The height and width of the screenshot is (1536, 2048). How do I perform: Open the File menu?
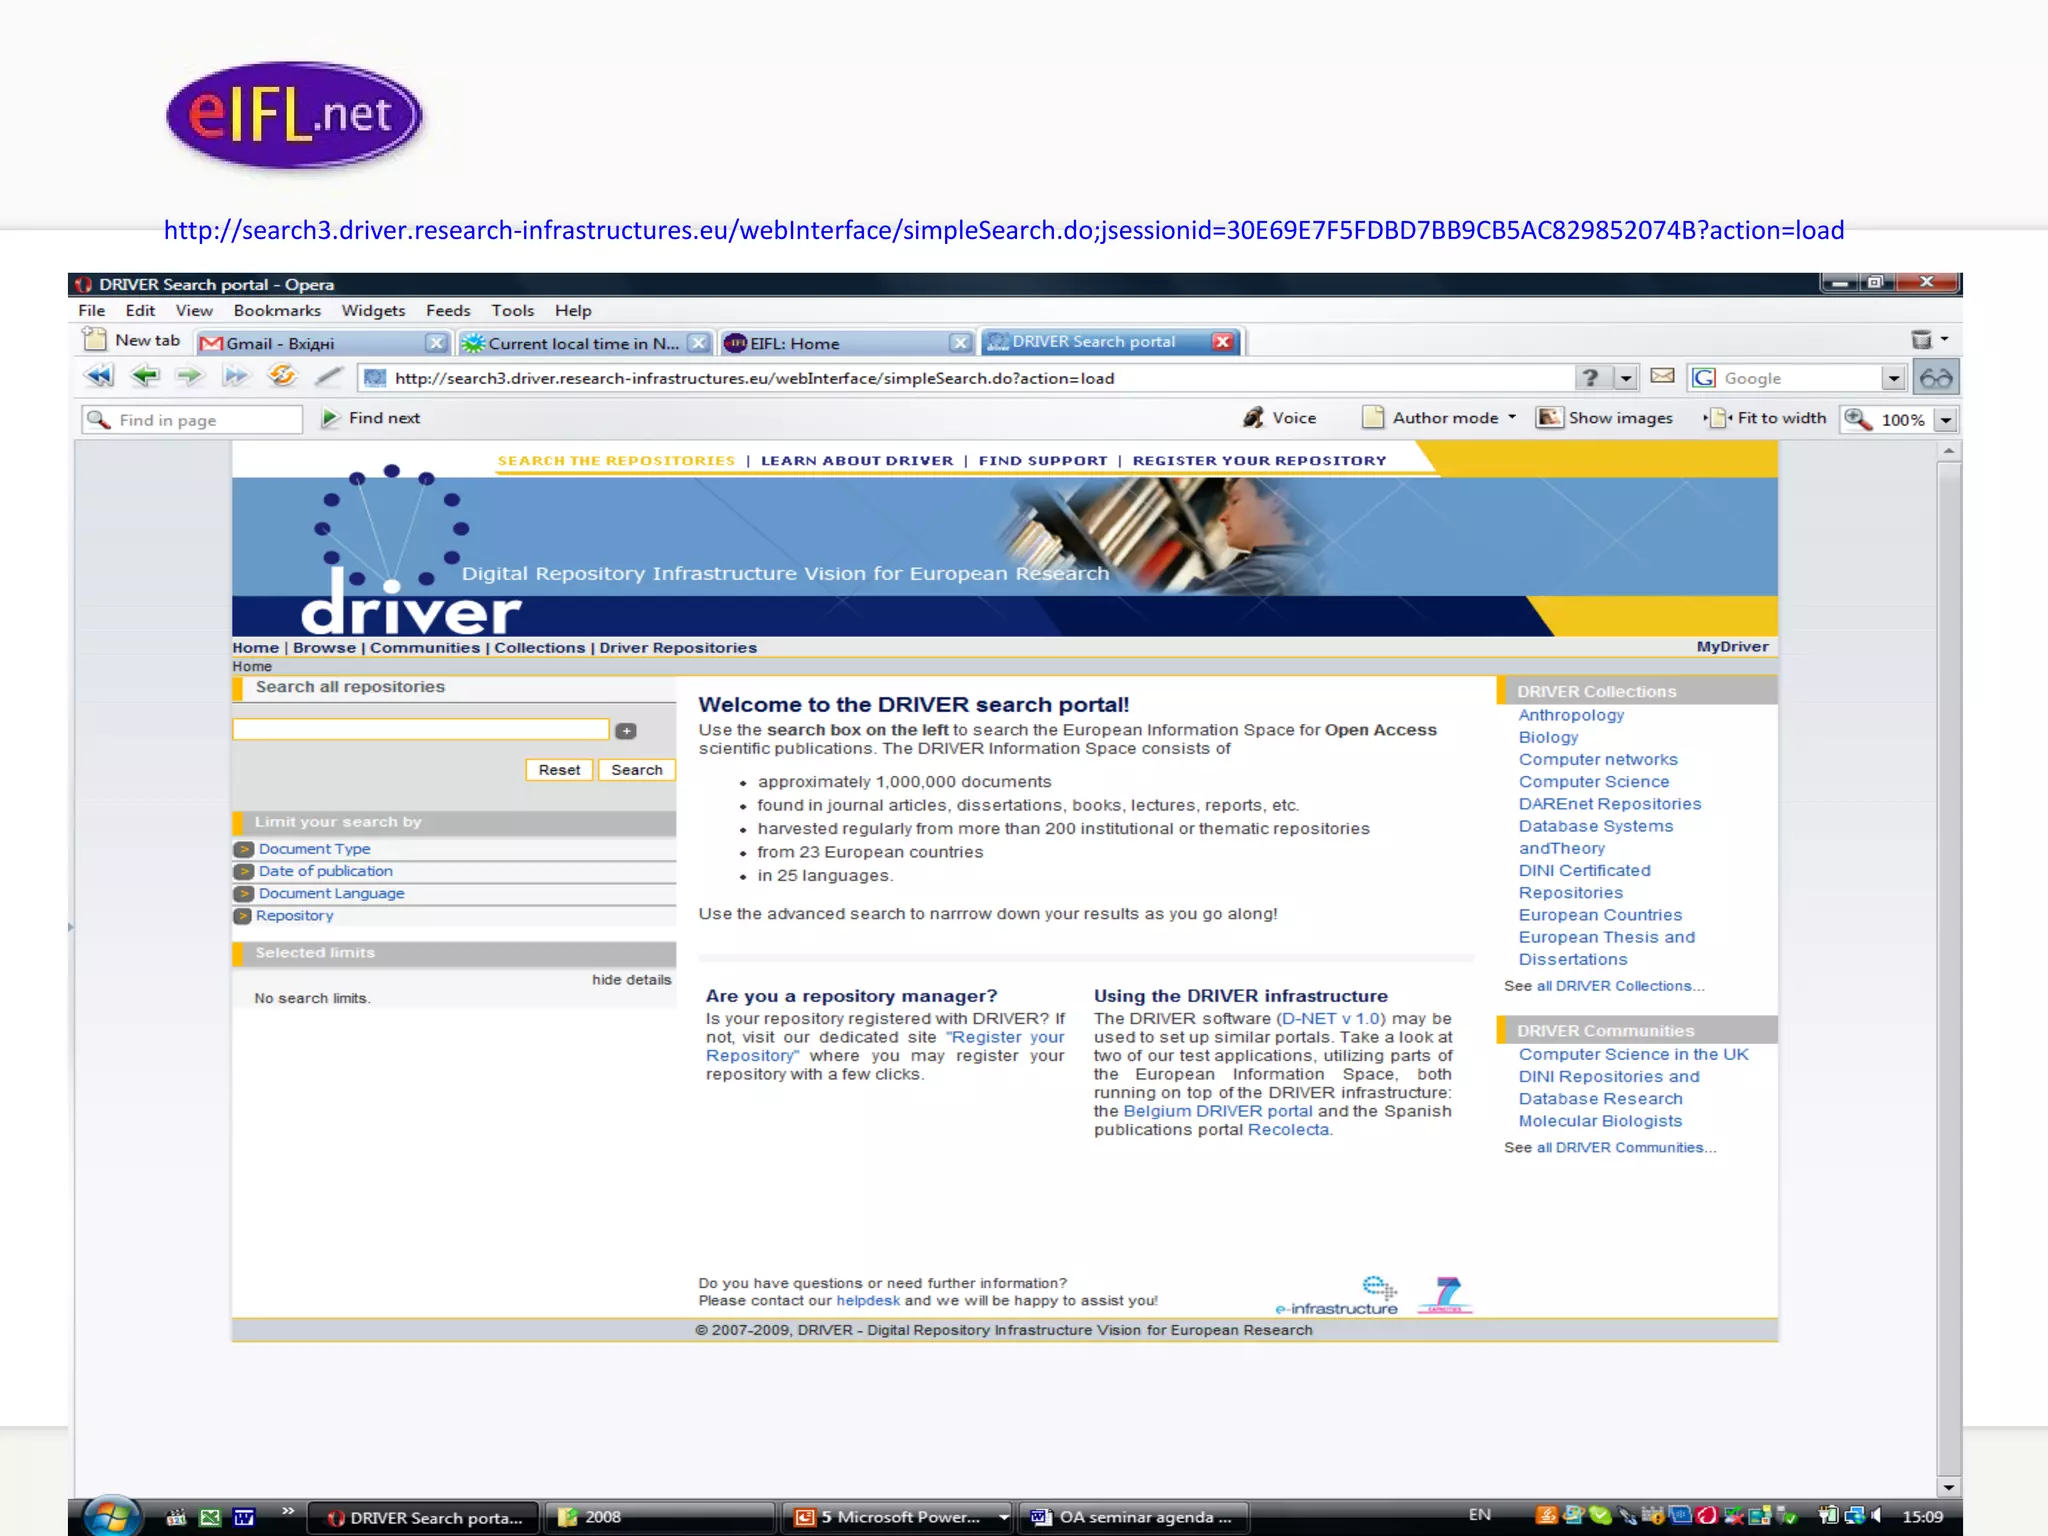pyautogui.click(x=92, y=310)
